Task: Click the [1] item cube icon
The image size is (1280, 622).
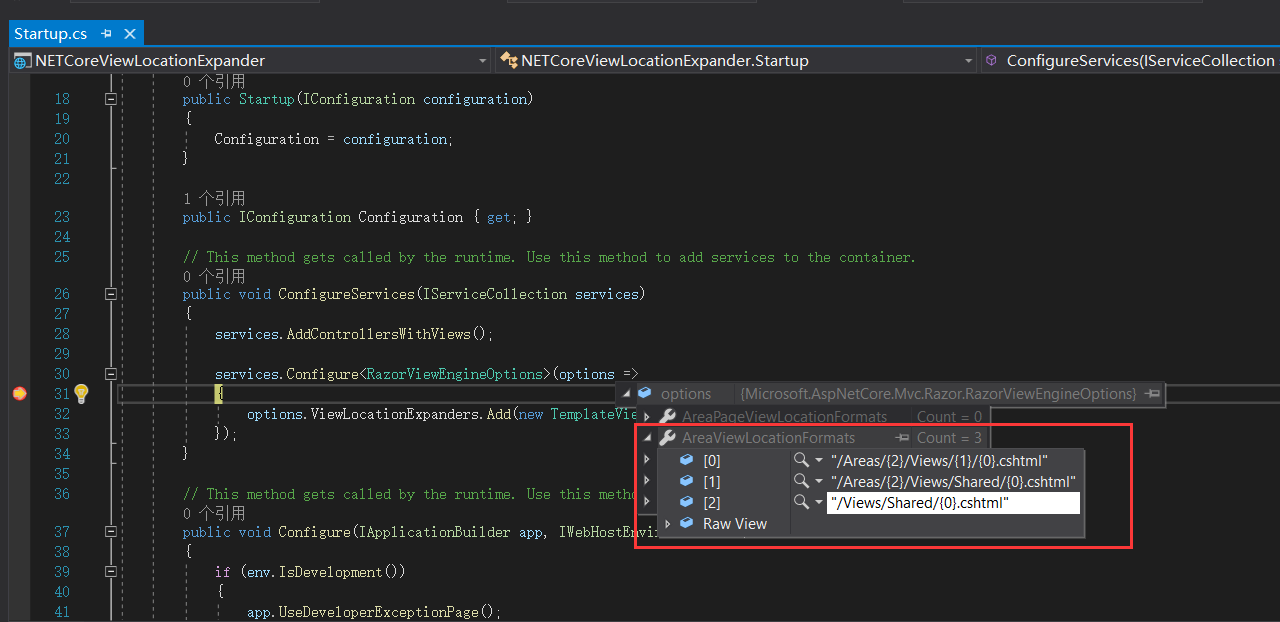Action: 686,481
